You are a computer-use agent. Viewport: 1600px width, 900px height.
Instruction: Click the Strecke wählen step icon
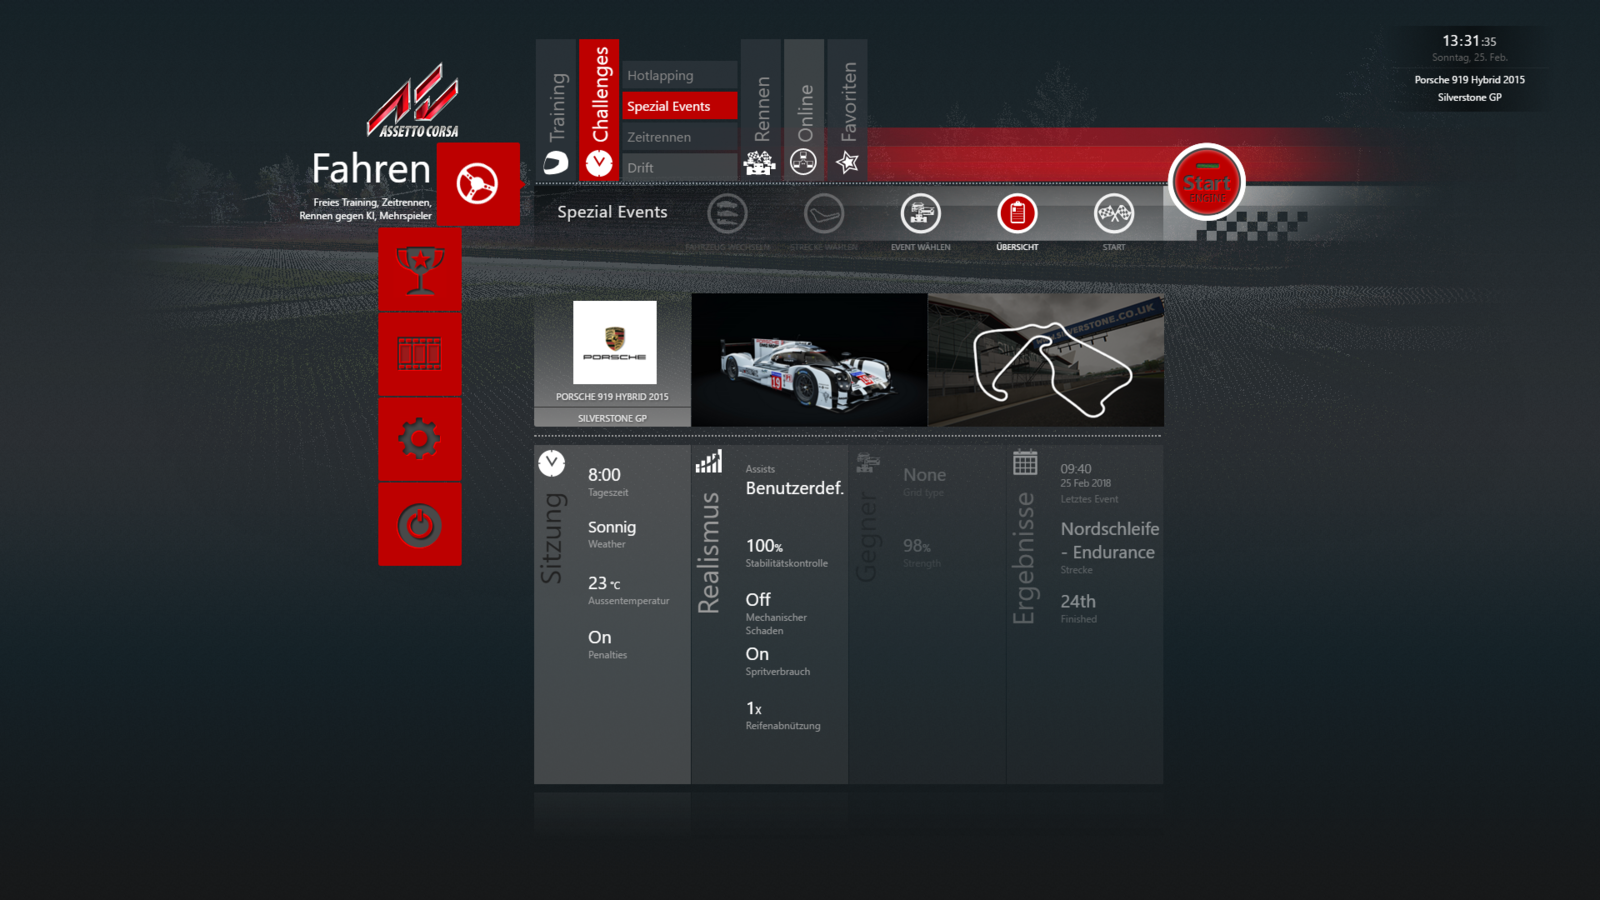(824, 213)
